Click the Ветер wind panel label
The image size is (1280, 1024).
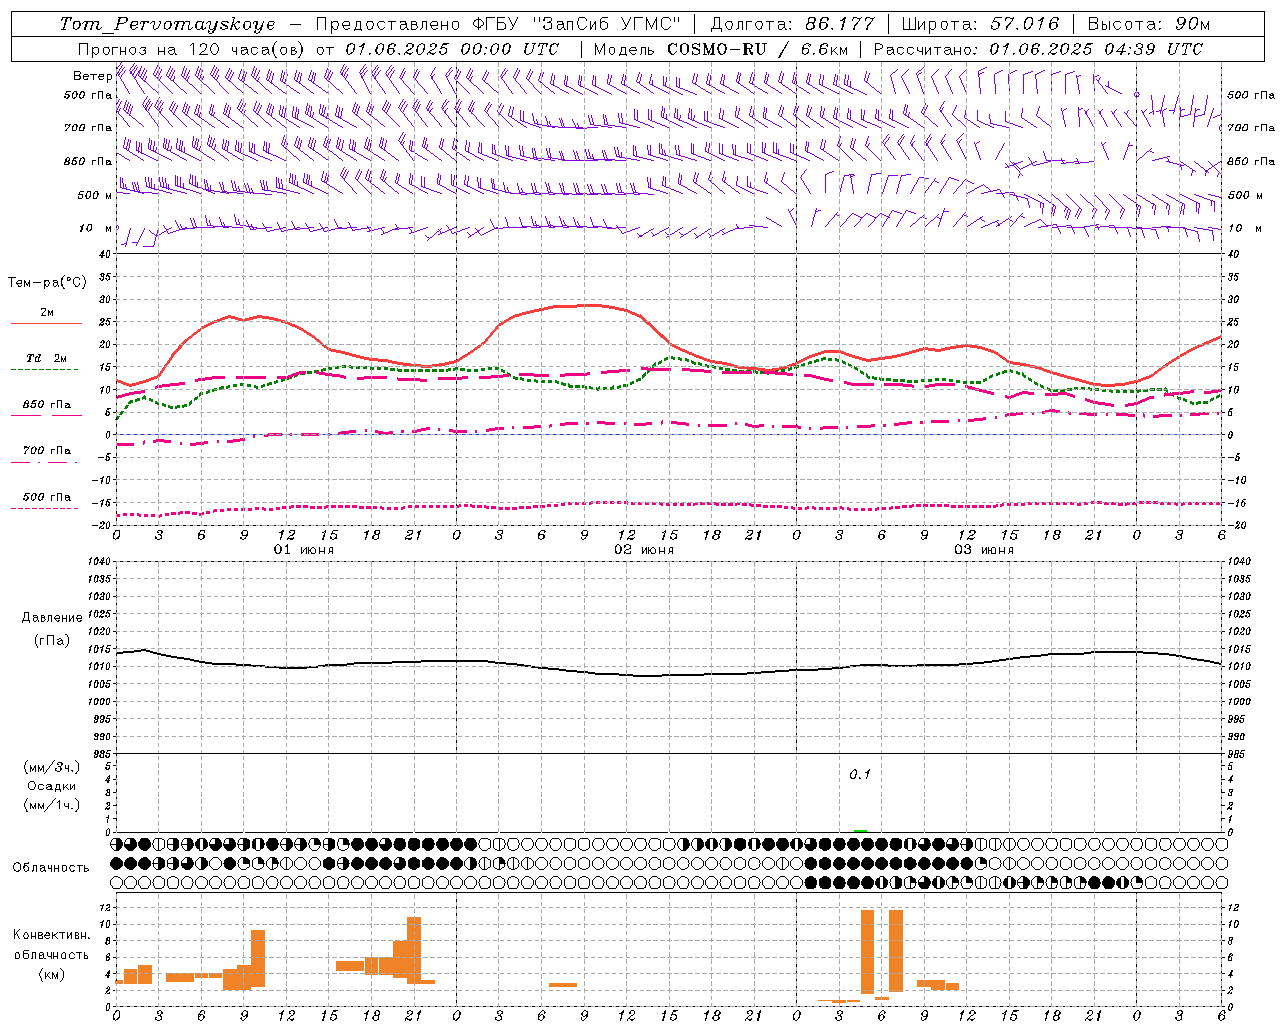tap(92, 76)
